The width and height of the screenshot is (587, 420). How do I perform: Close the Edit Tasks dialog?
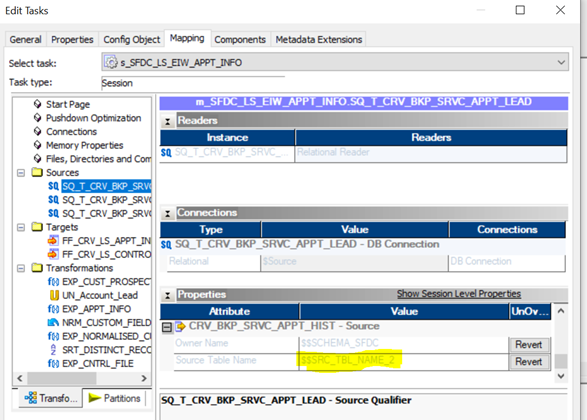point(560,10)
